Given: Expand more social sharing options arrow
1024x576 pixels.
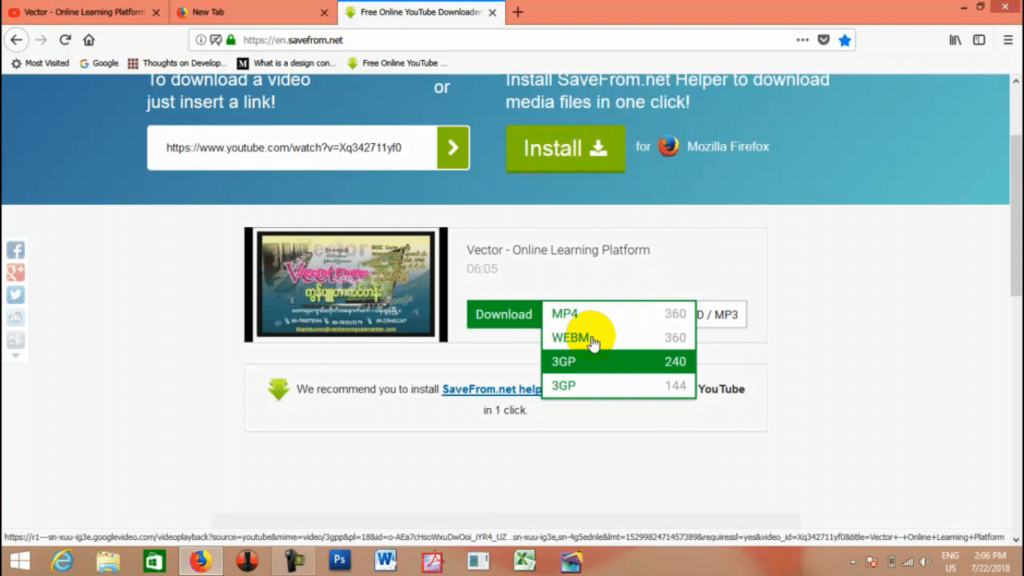Looking at the screenshot, I should pyautogui.click(x=16, y=356).
